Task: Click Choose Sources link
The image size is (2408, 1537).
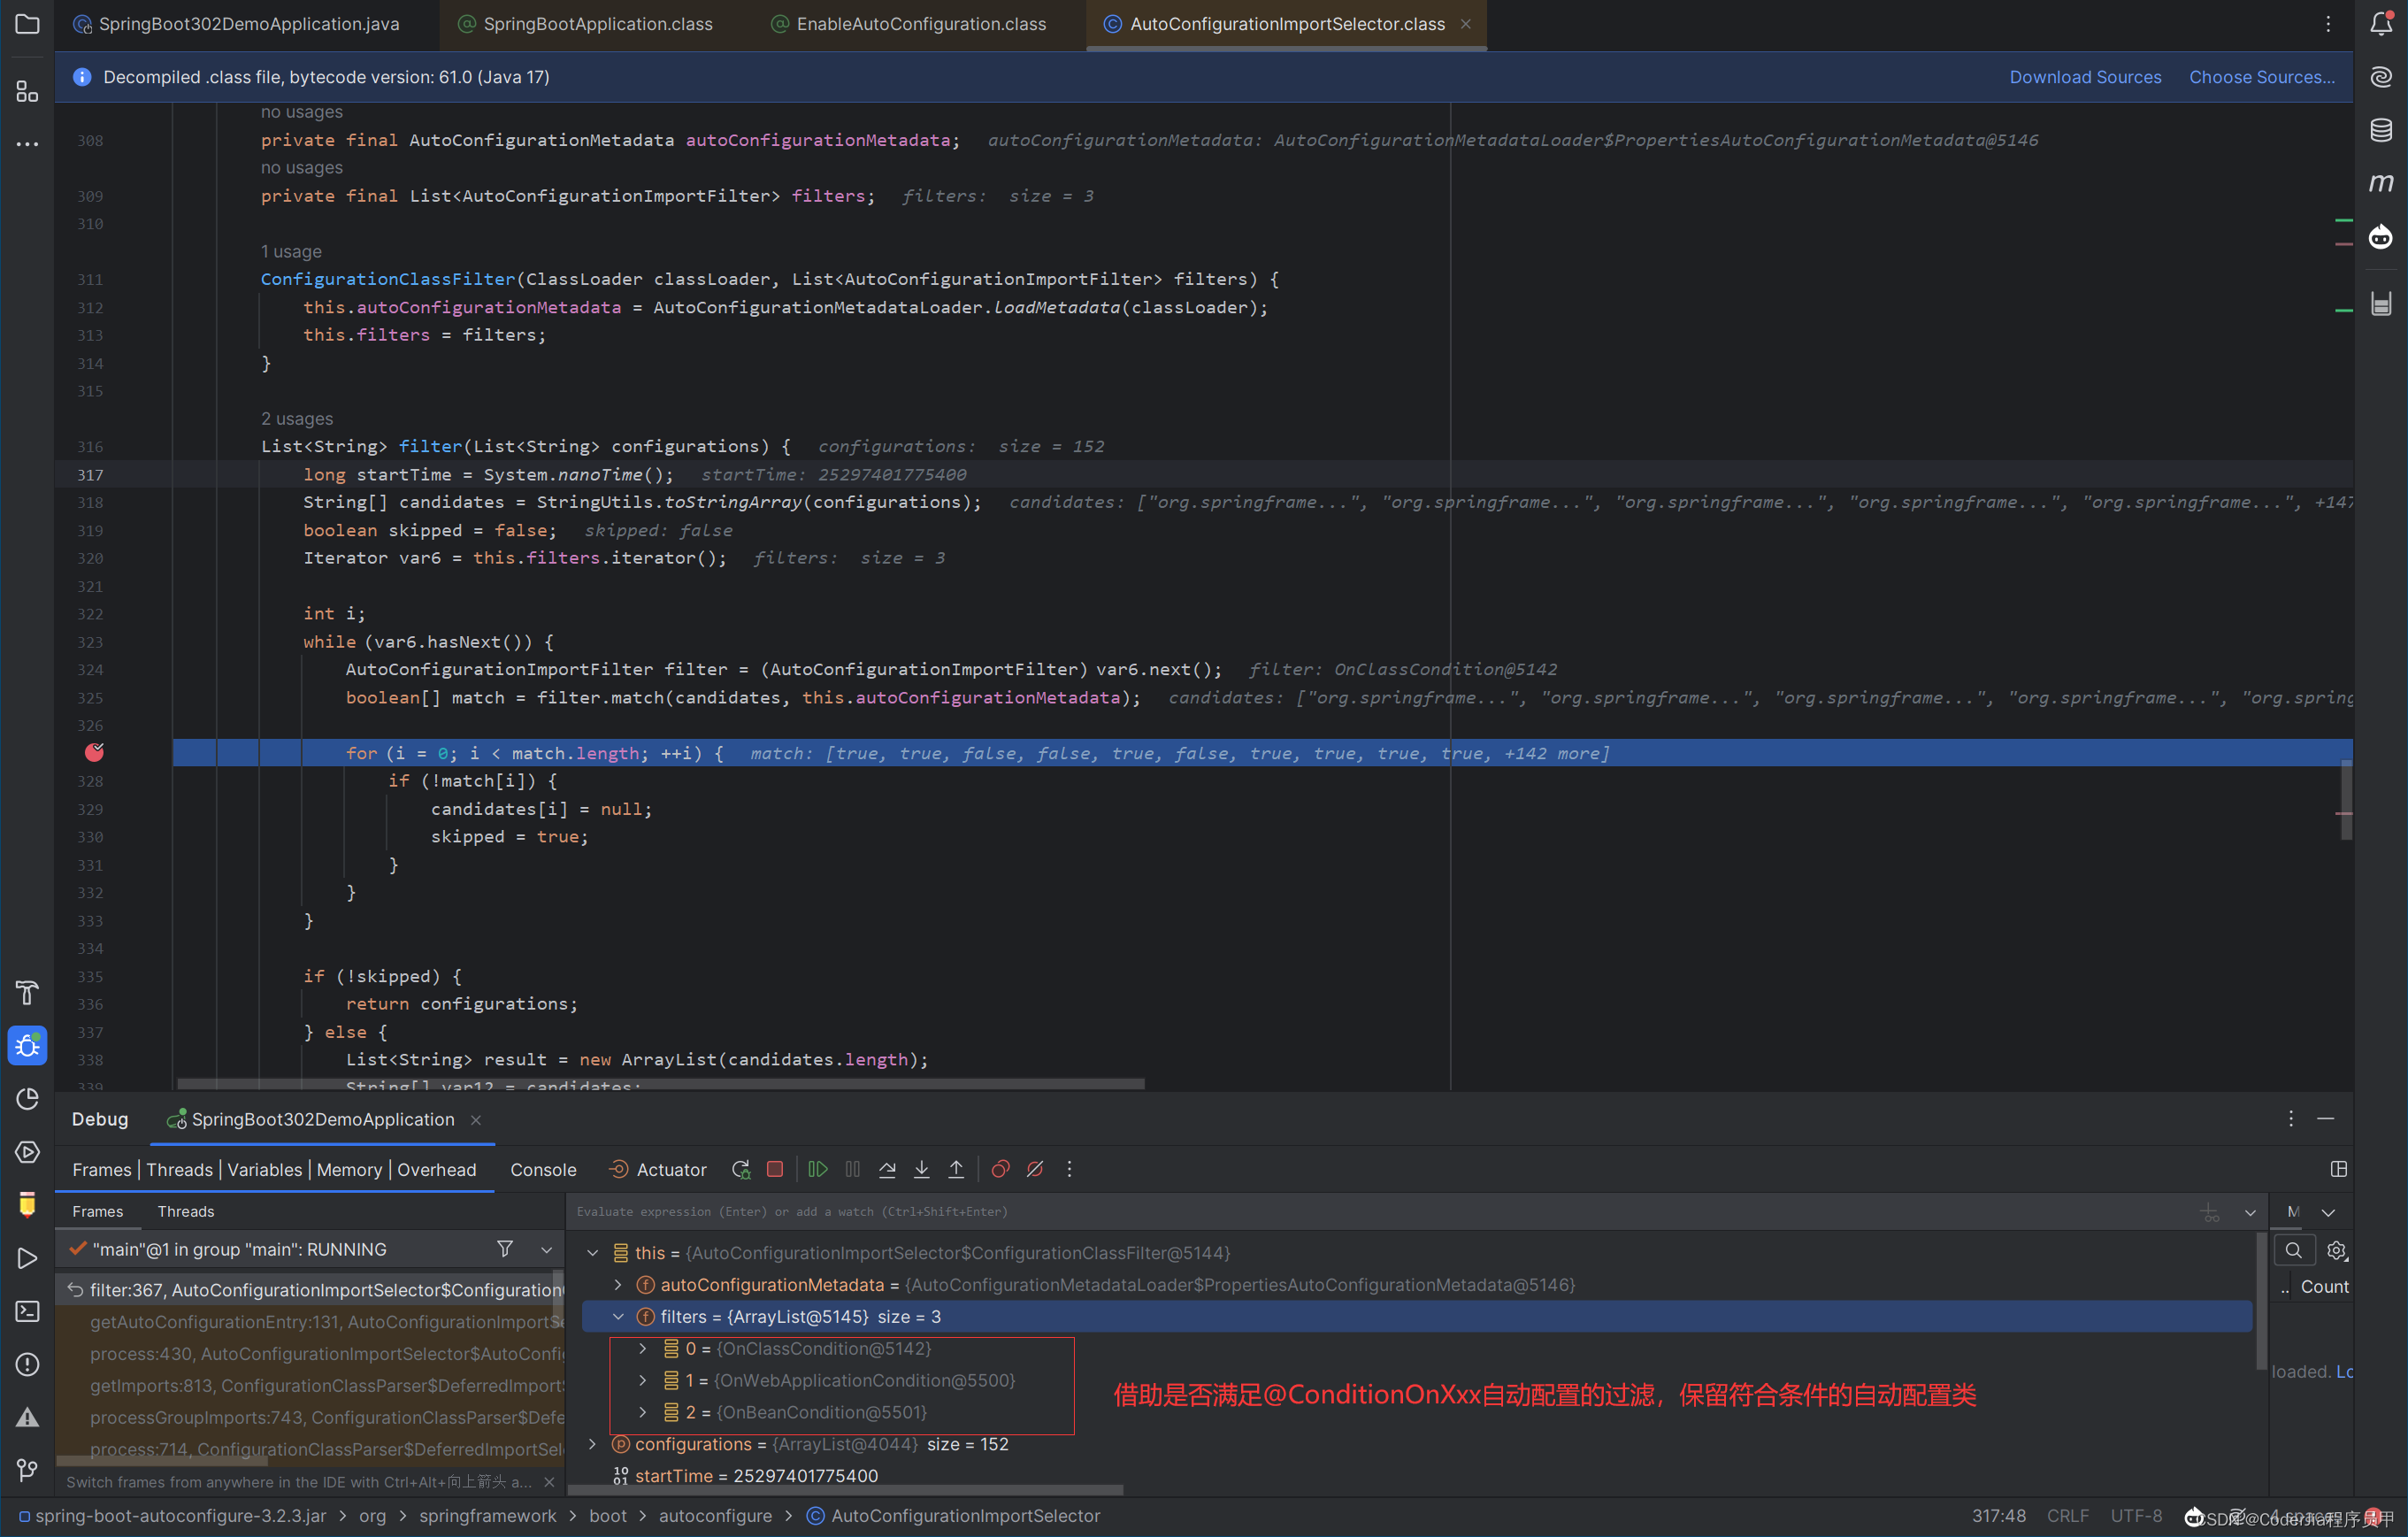Action: [2263, 76]
